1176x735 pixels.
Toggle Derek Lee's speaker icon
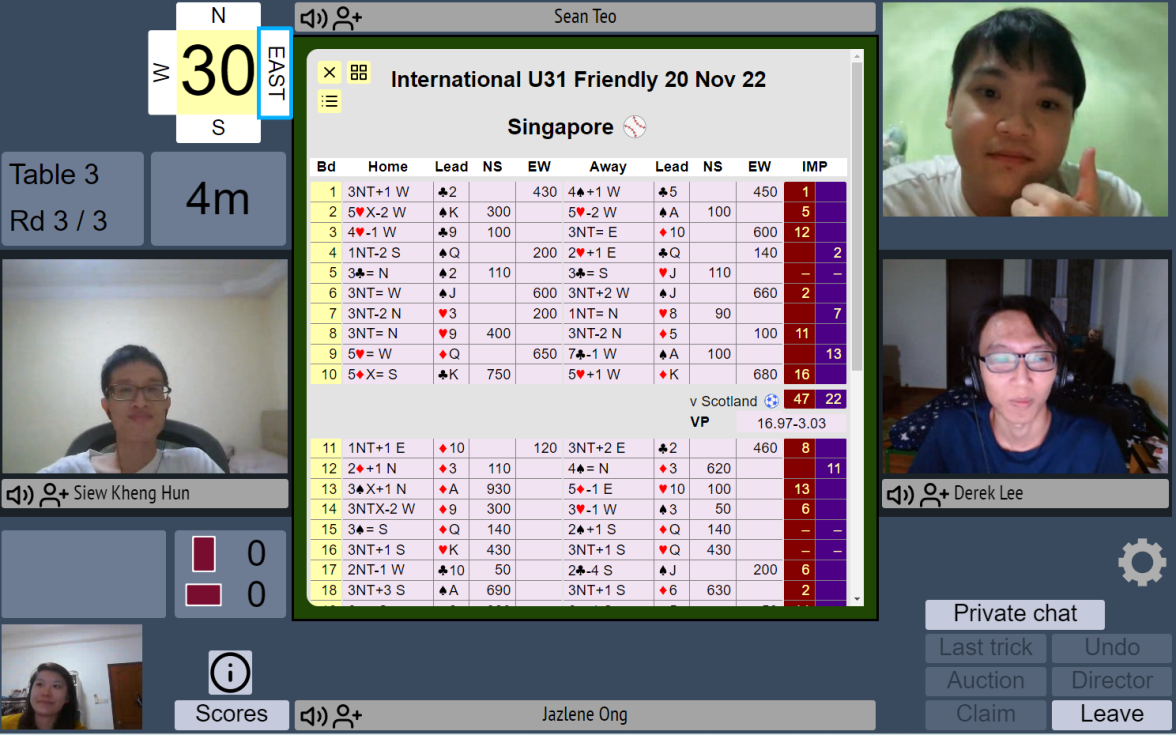point(900,494)
